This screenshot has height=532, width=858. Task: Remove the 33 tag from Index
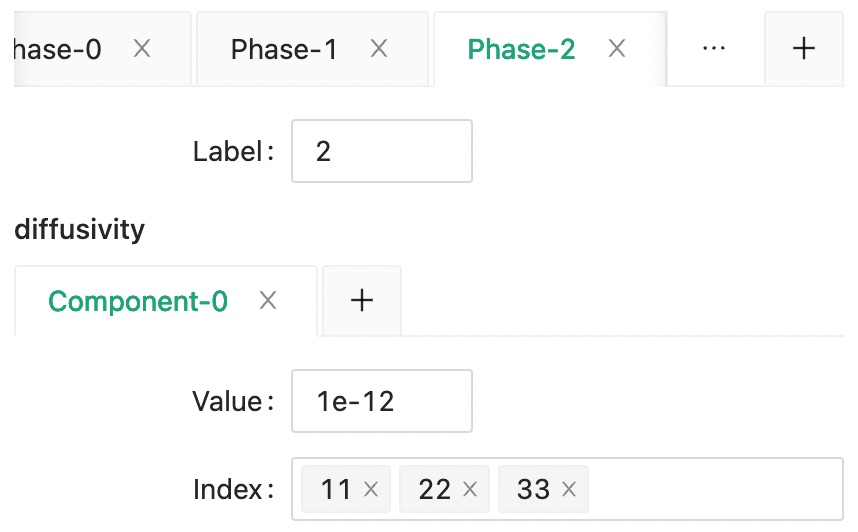tap(569, 489)
